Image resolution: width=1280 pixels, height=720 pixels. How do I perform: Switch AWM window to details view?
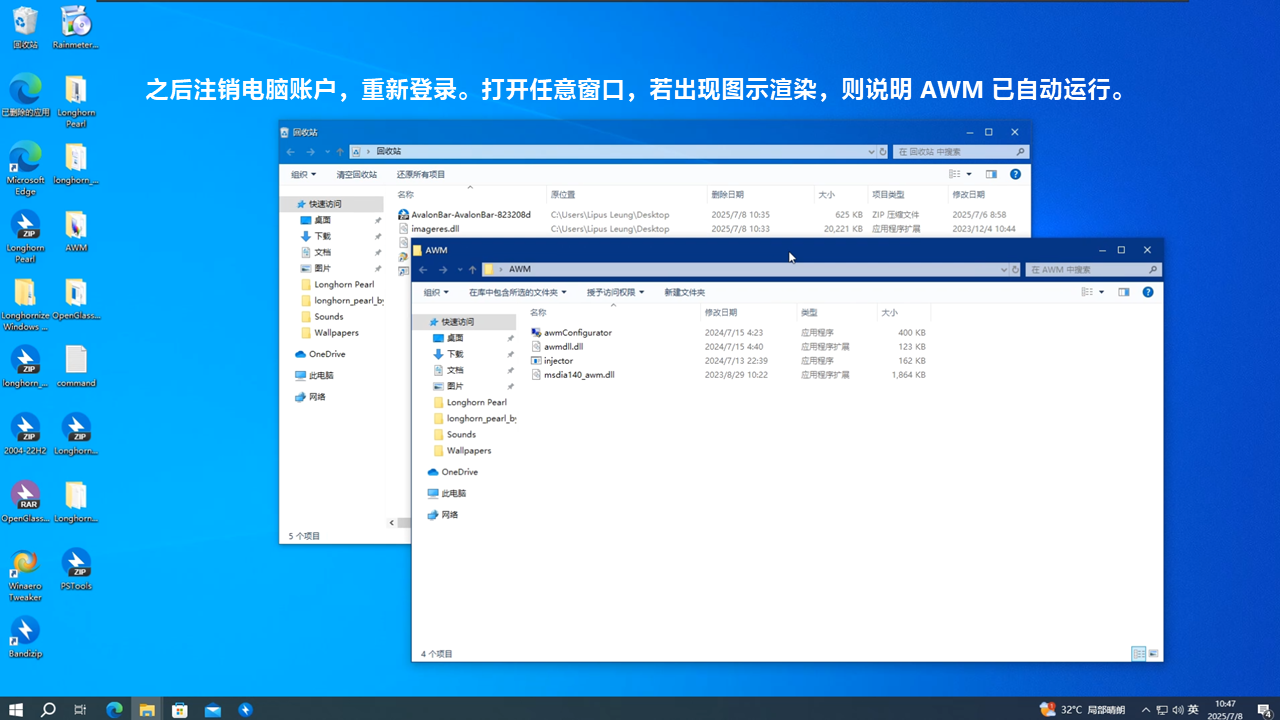coord(1138,653)
